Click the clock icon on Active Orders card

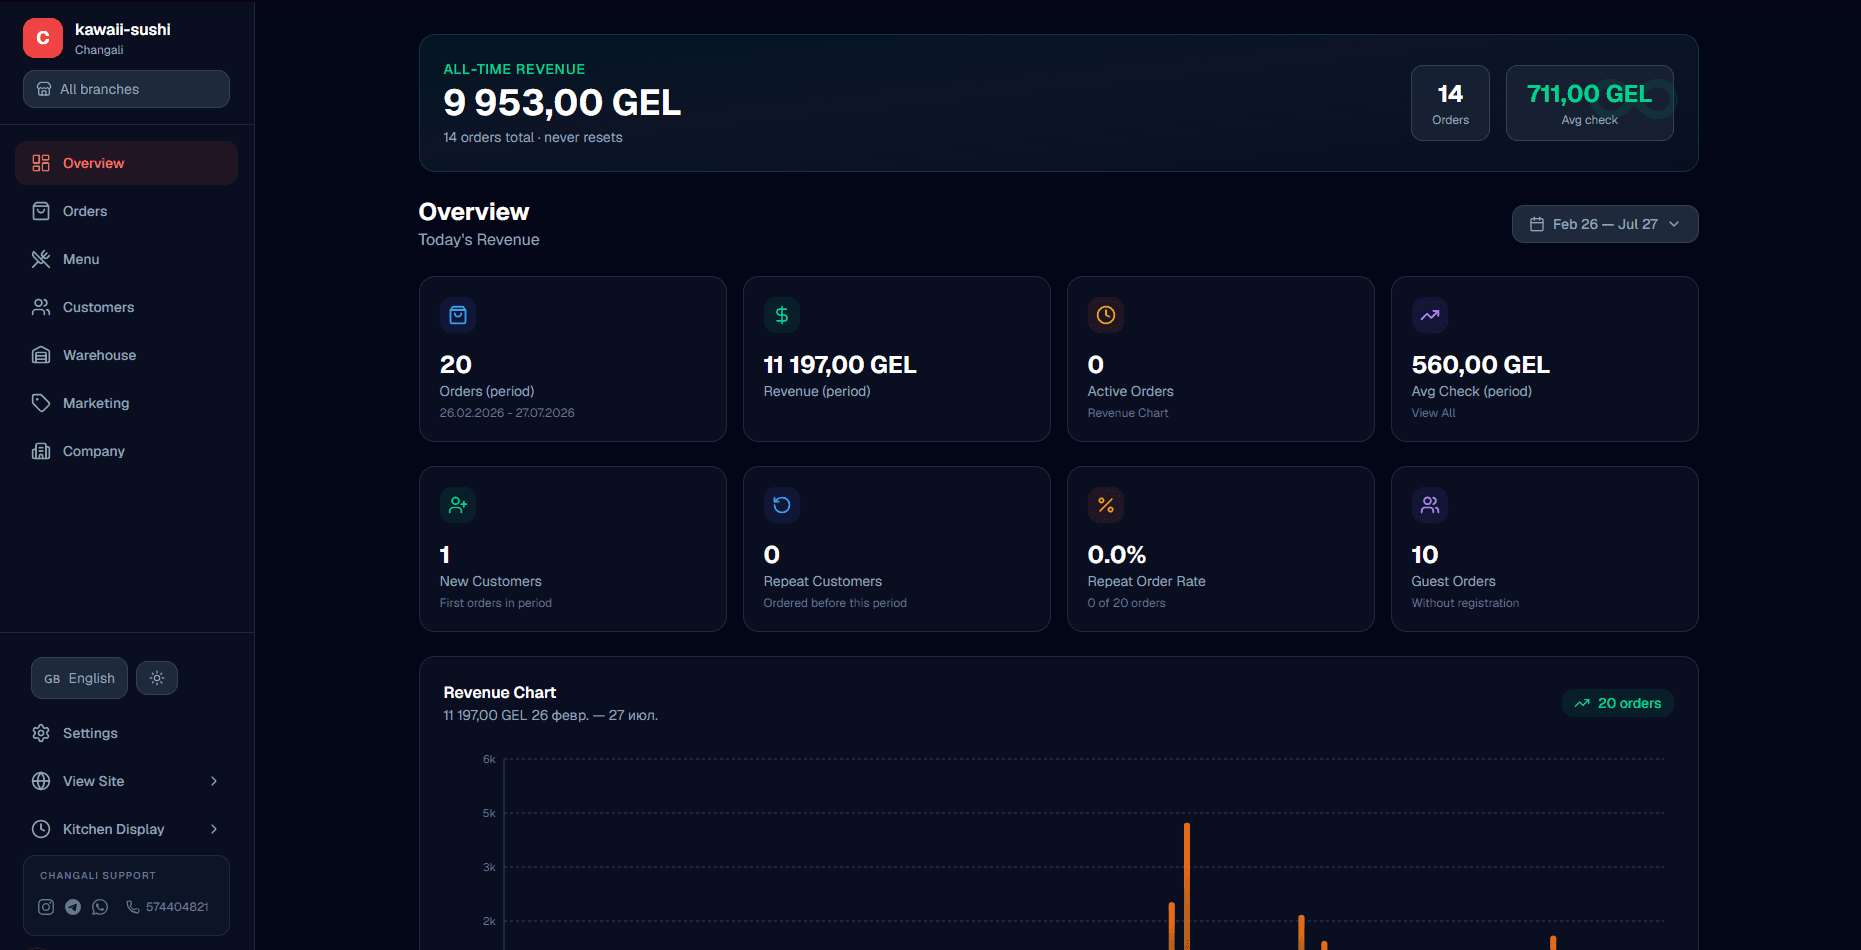click(x=1106, y=315)
